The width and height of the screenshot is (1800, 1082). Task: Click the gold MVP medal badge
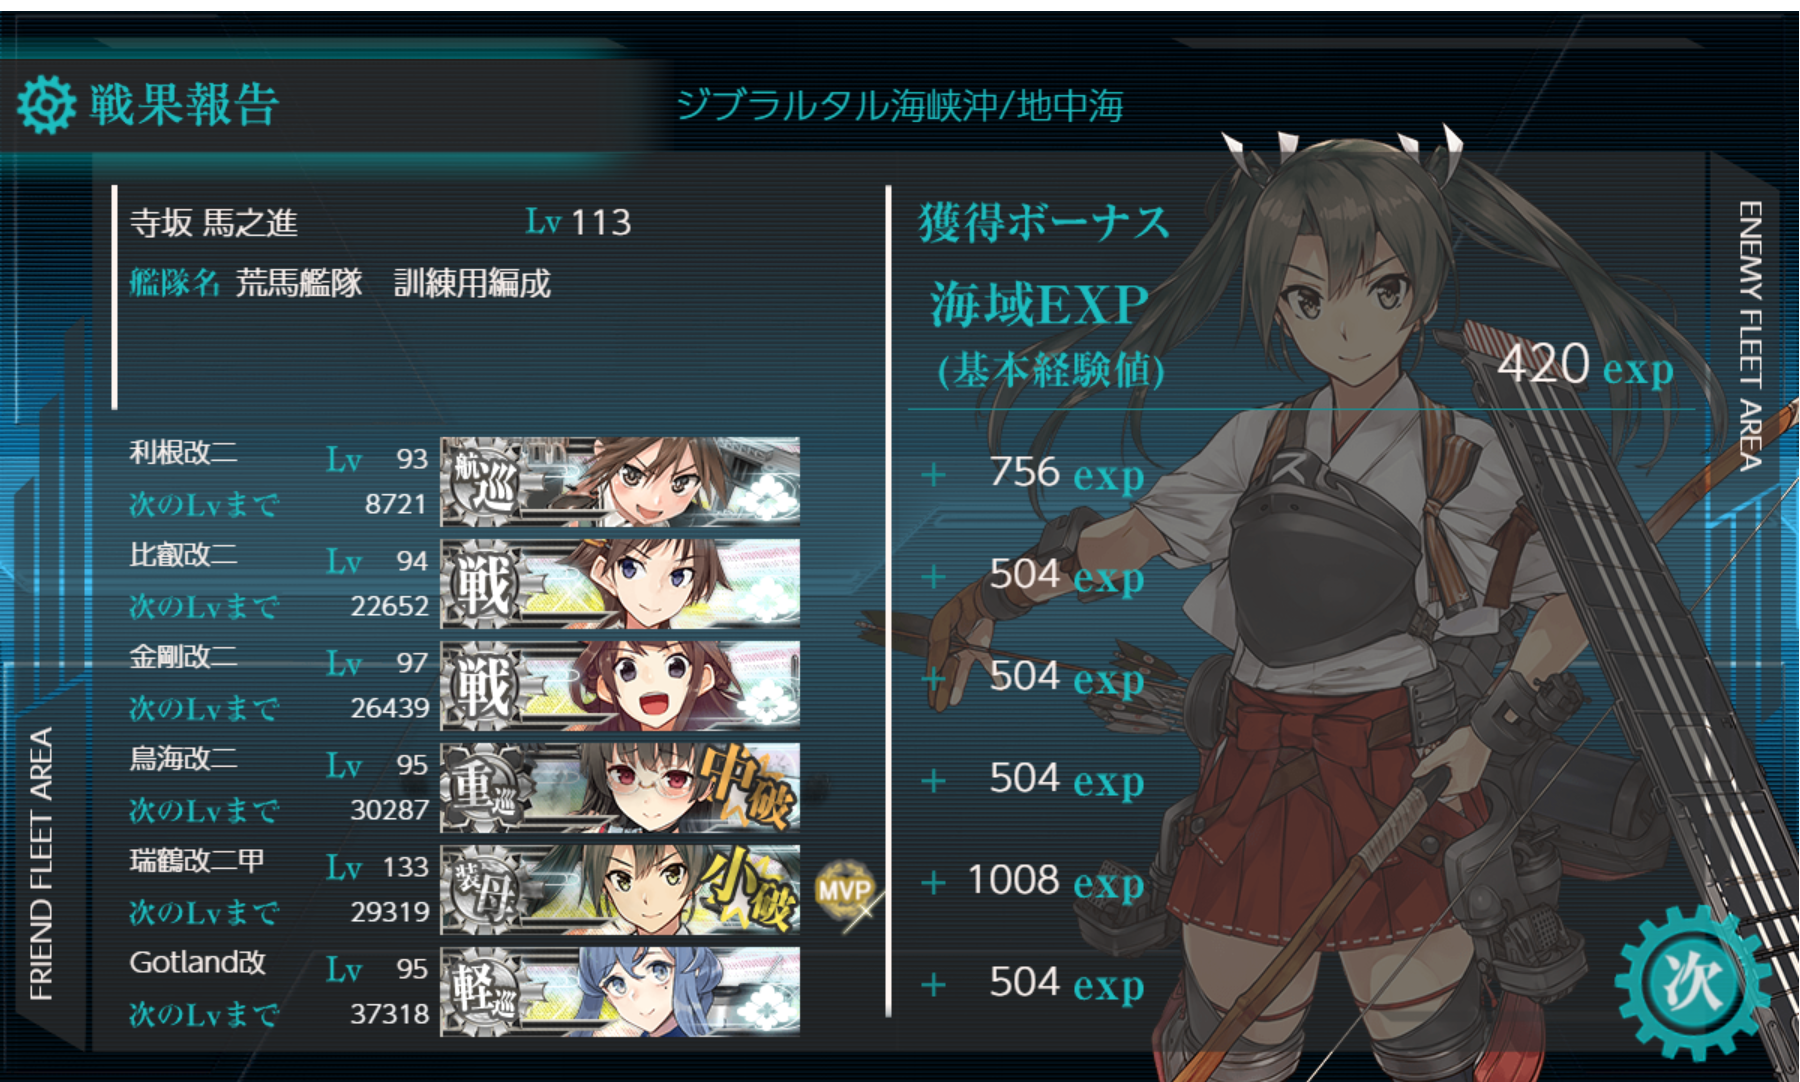click(x=845, y=889)
